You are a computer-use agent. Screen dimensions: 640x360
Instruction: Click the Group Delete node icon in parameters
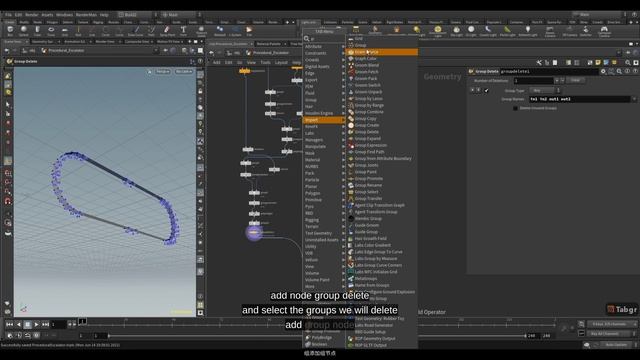pos(471,71)
